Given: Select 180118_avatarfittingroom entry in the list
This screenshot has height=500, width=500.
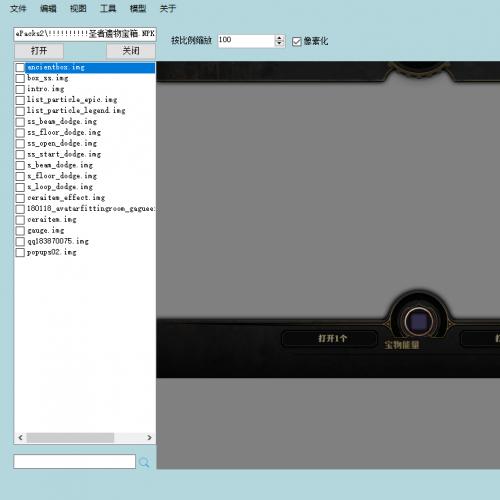Looking at the screenshot, I should click(x=91, y=209).
